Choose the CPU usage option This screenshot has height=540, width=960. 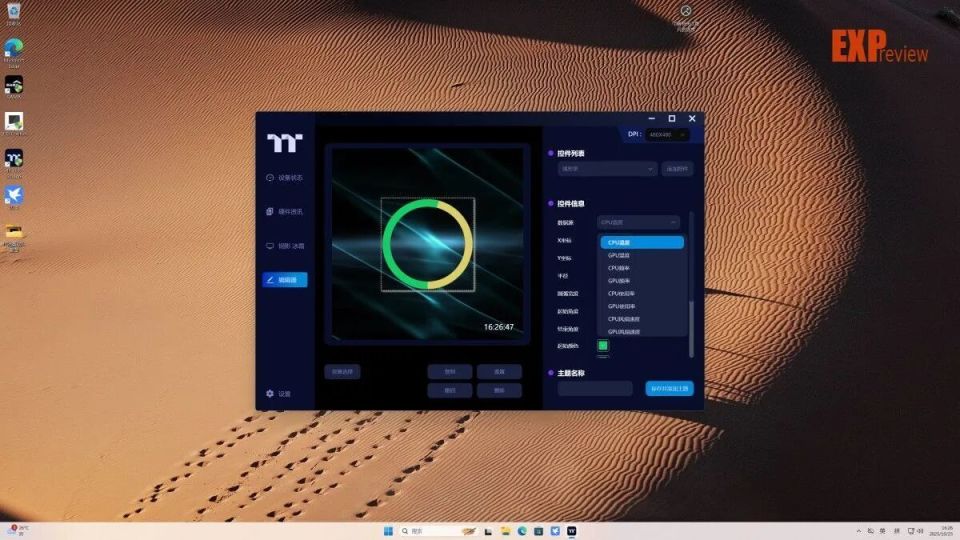pos(642,294)
